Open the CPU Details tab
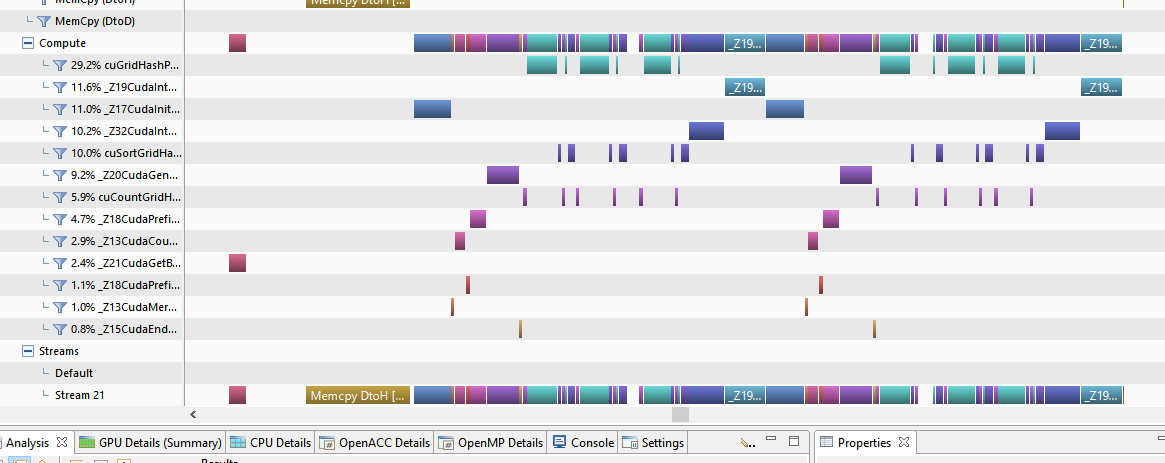1165x463 pixels. click(x=271, y=442)
